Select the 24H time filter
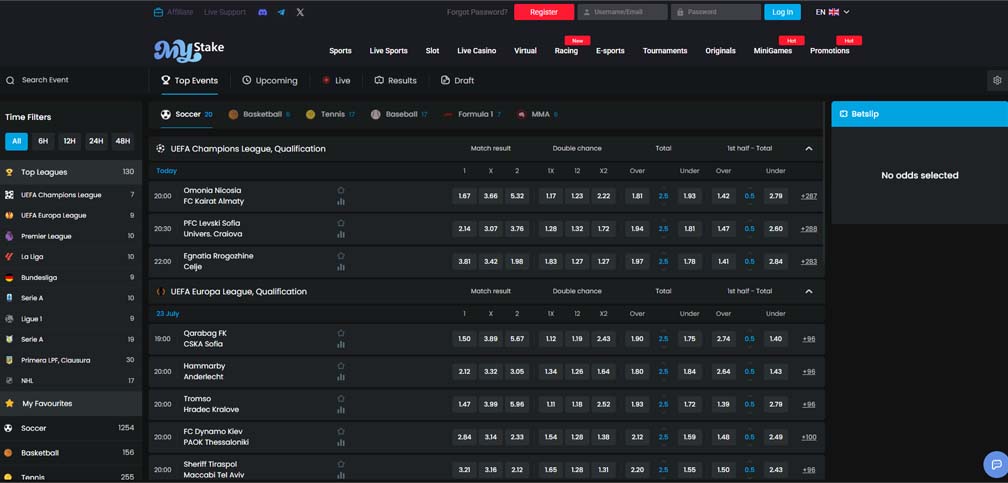This screenshot has height=483, width=1008. pyautogui.click(x=96, y=141)
